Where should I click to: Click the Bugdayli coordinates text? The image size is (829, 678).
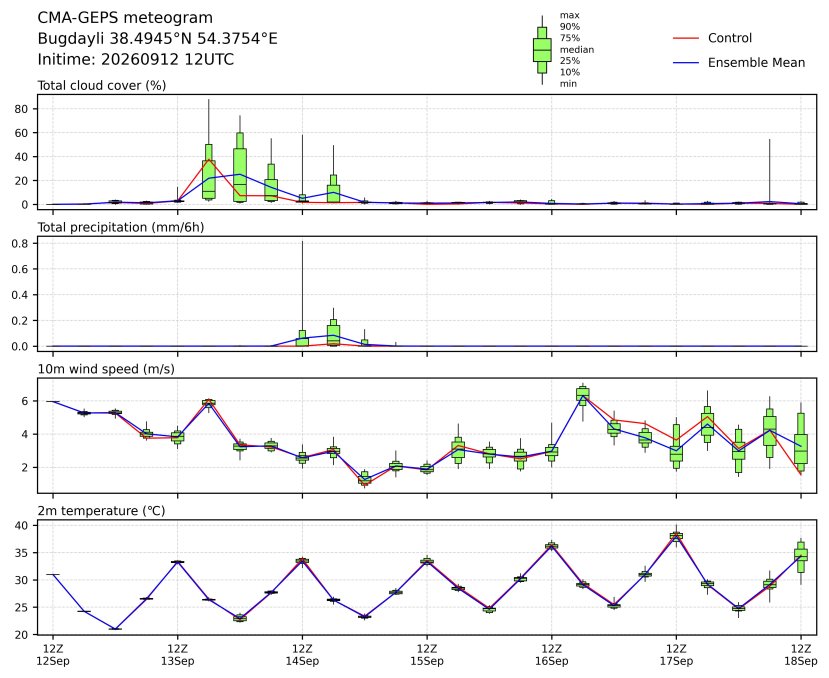coord(158,39)
